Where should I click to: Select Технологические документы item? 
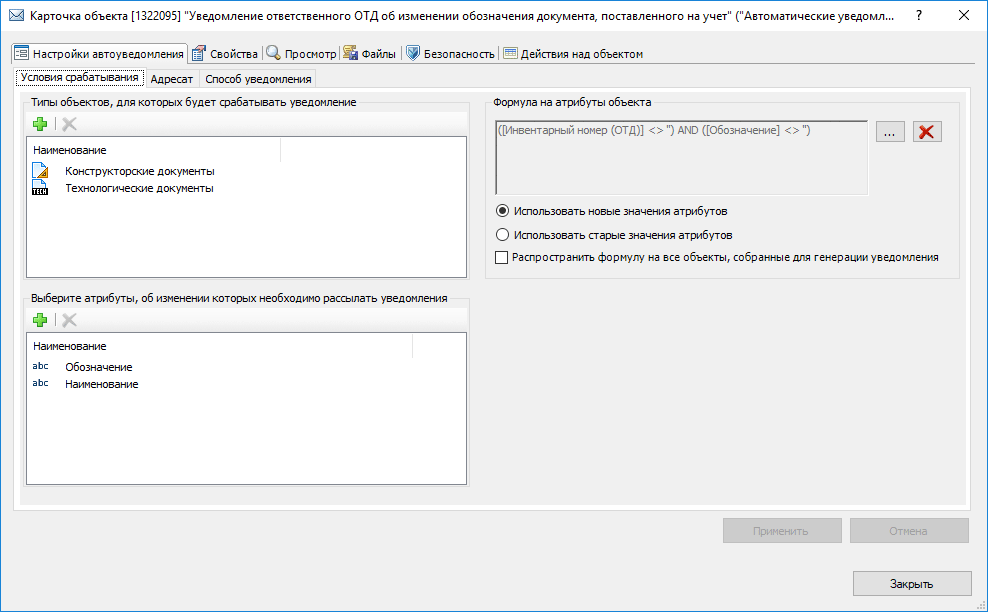139,188
